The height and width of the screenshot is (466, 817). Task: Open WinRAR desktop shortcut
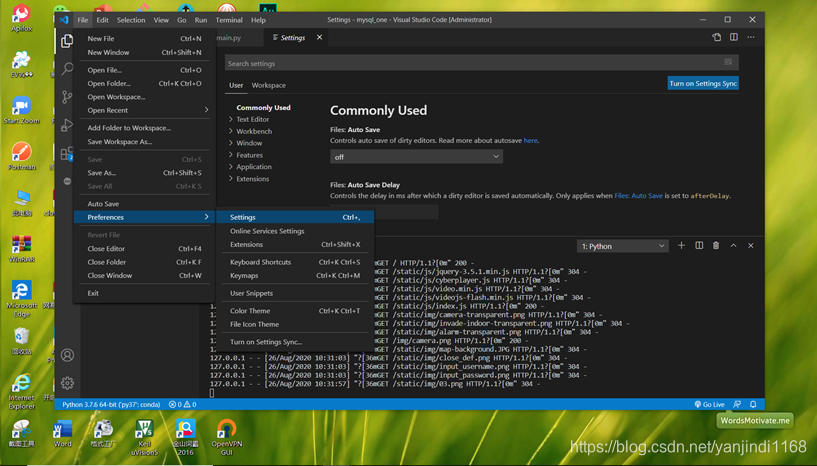(21, 248)
